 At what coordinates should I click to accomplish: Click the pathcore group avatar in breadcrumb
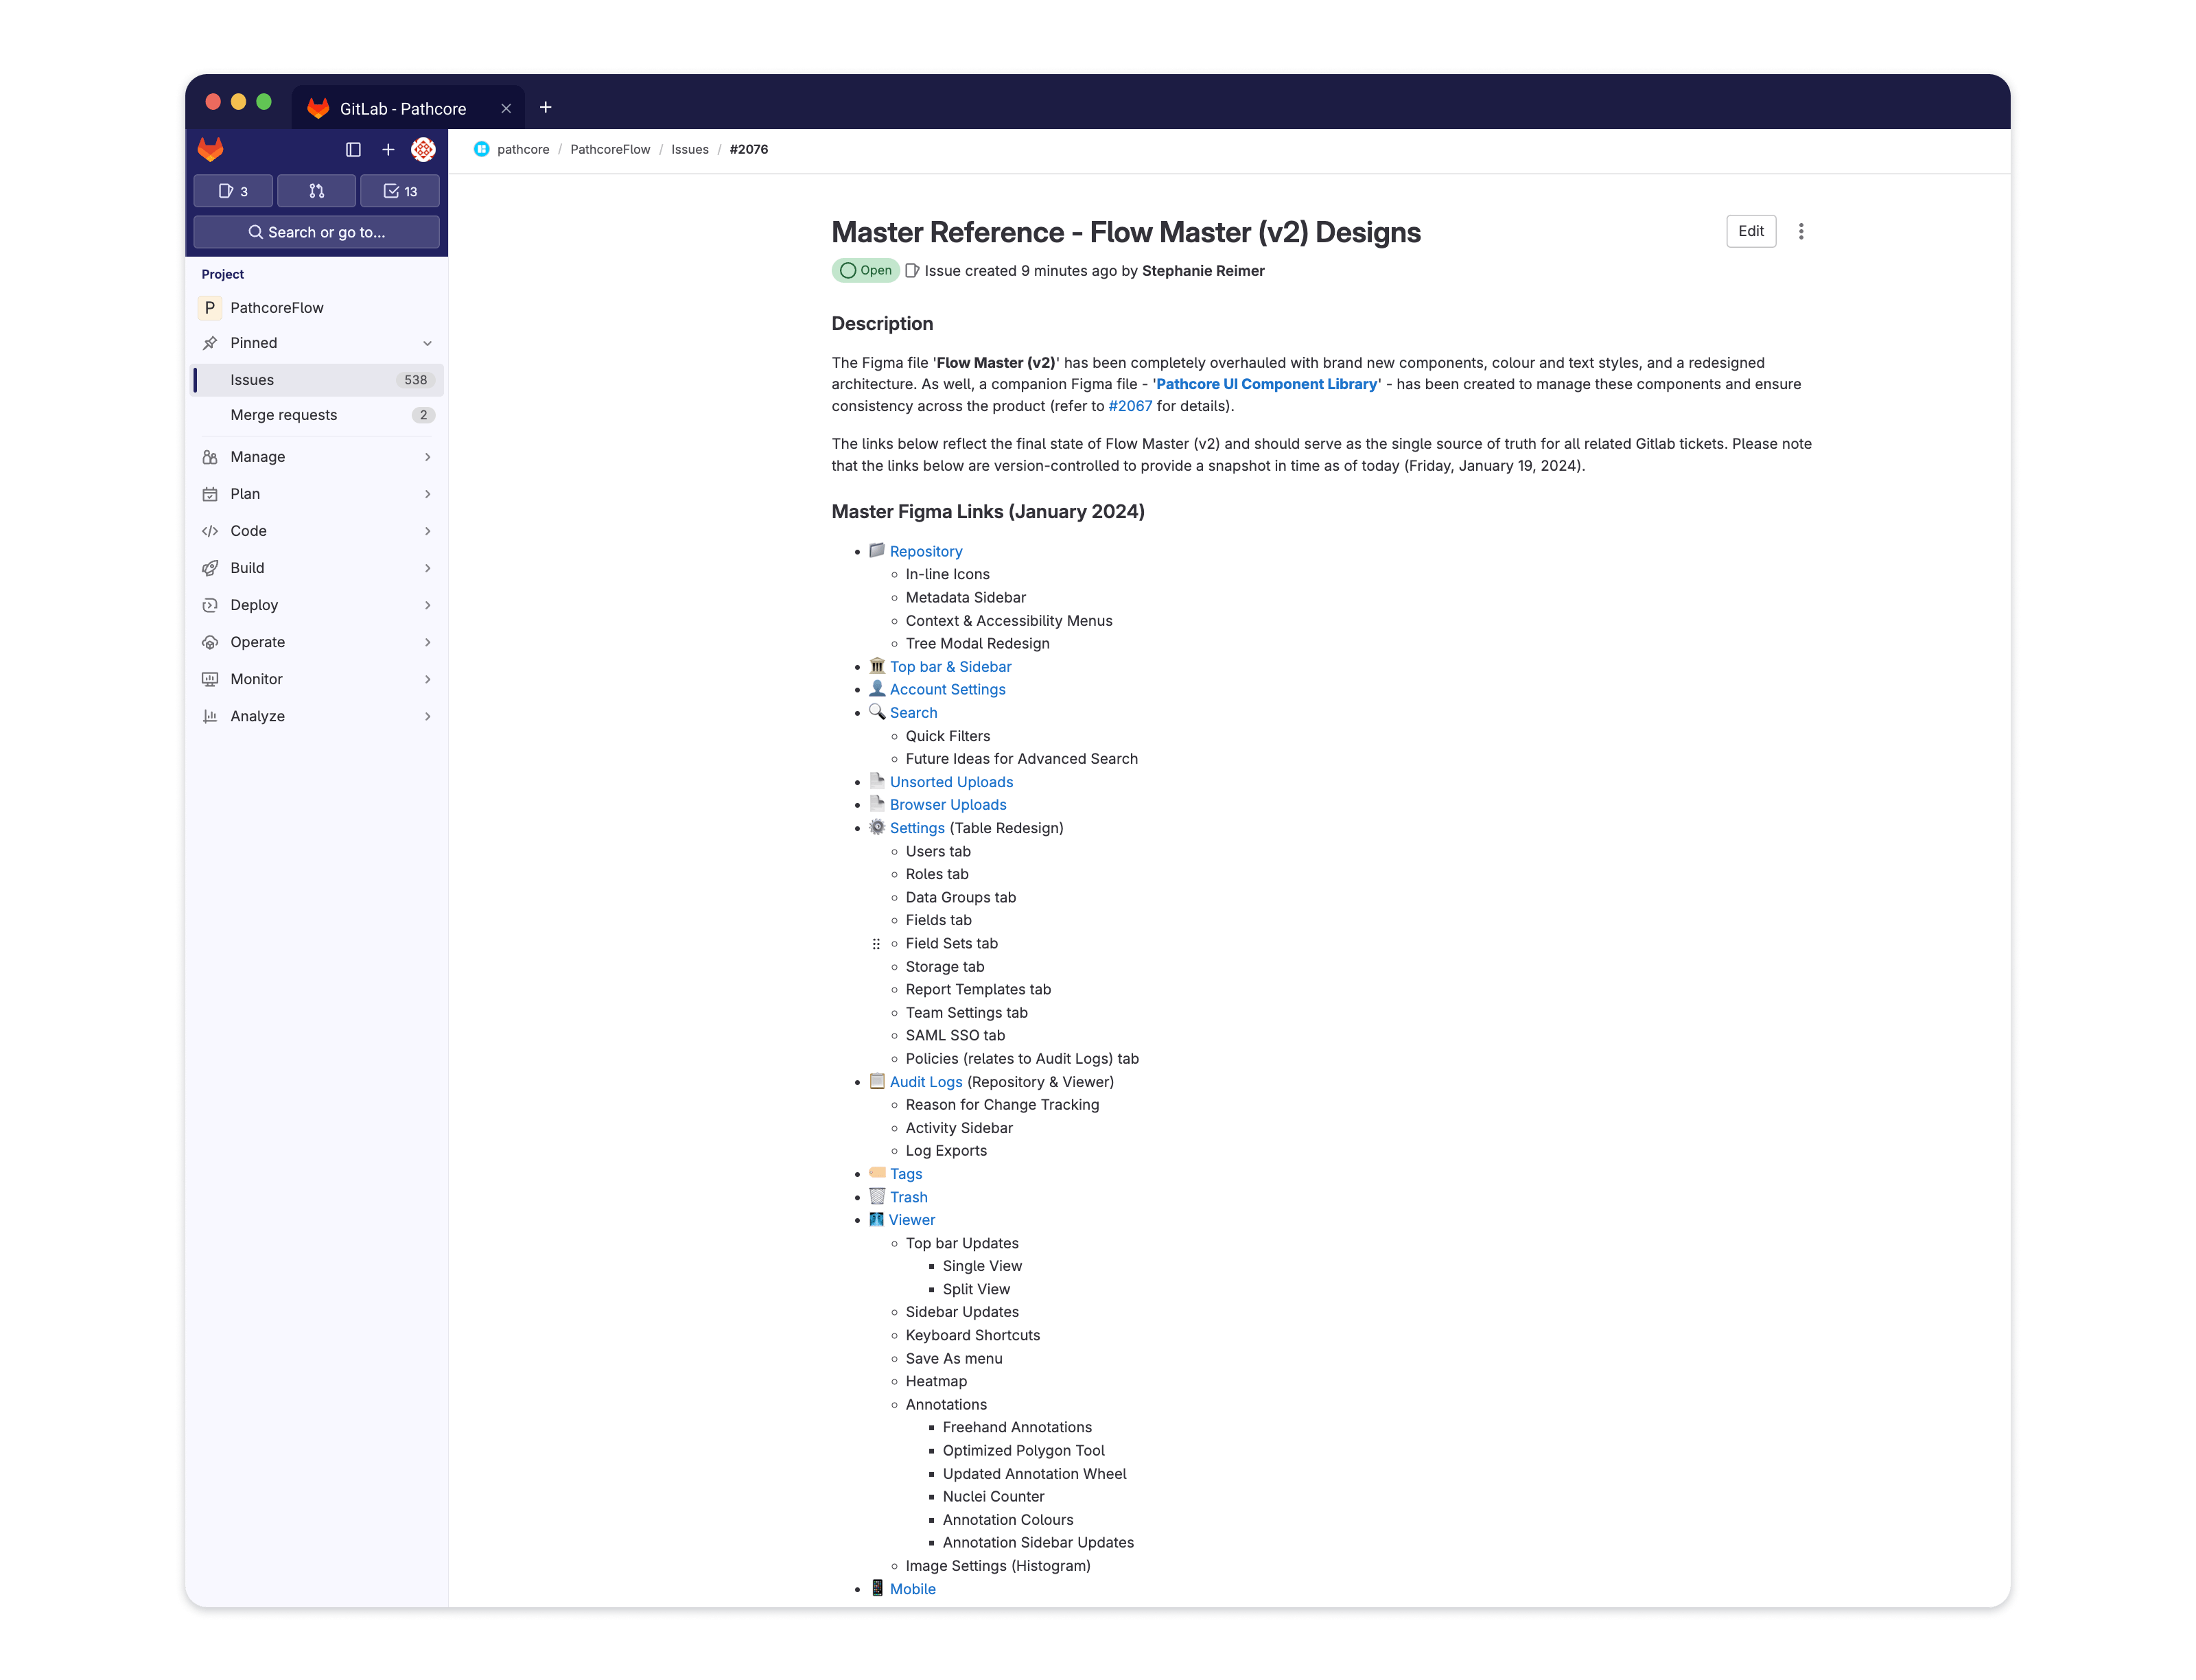(x=481, y=149)
